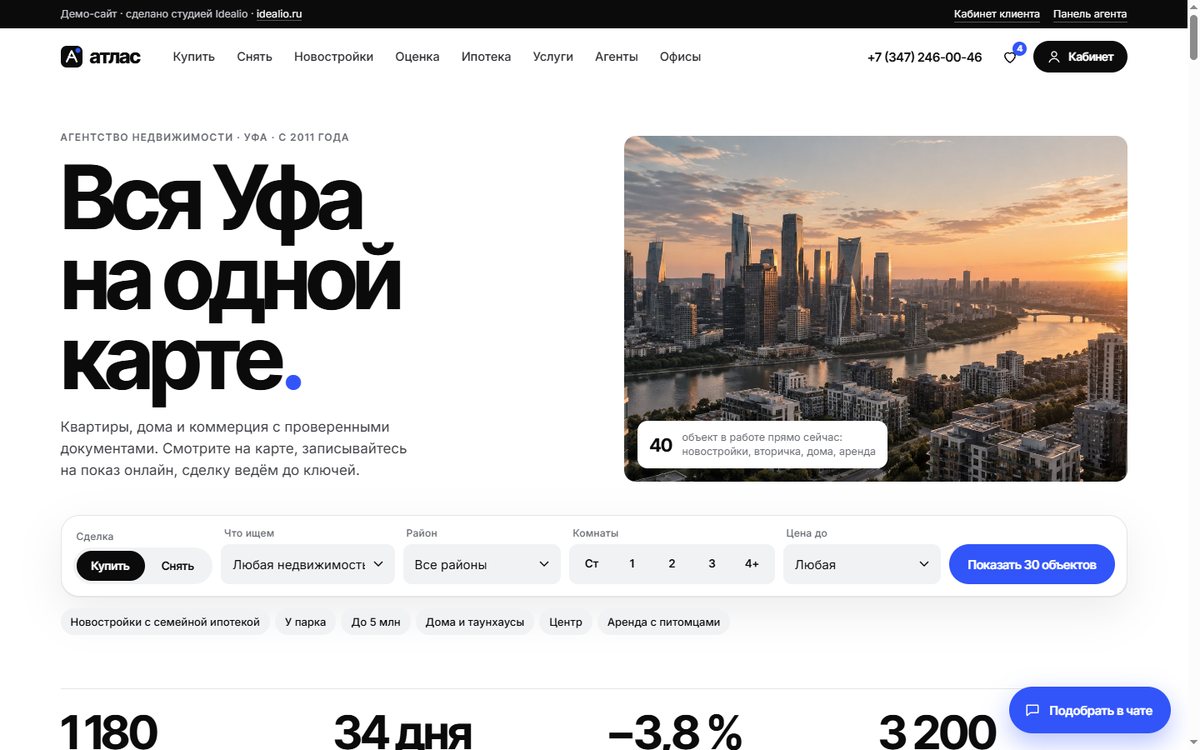Toggle the 4+ rooms option
The width and height of the screenshot is (1200, 750).
(752, 564)
